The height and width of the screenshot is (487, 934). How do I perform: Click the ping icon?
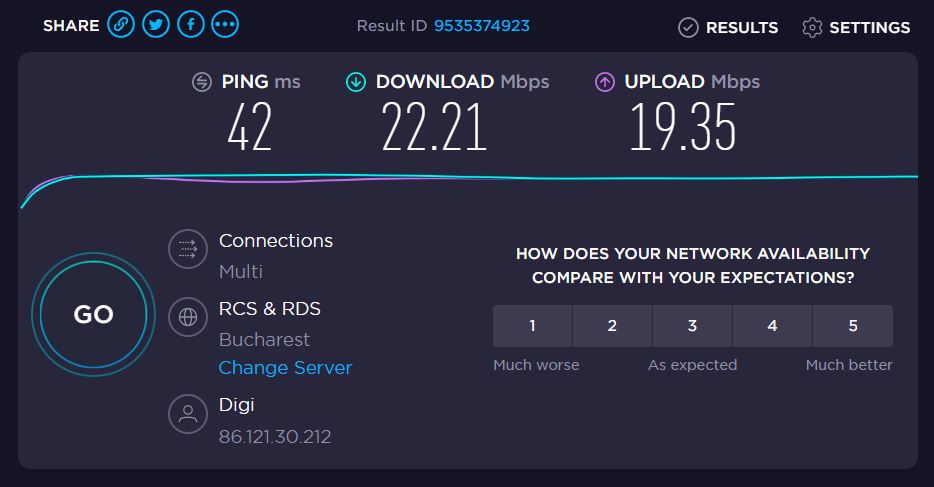(x=203, y=82)
